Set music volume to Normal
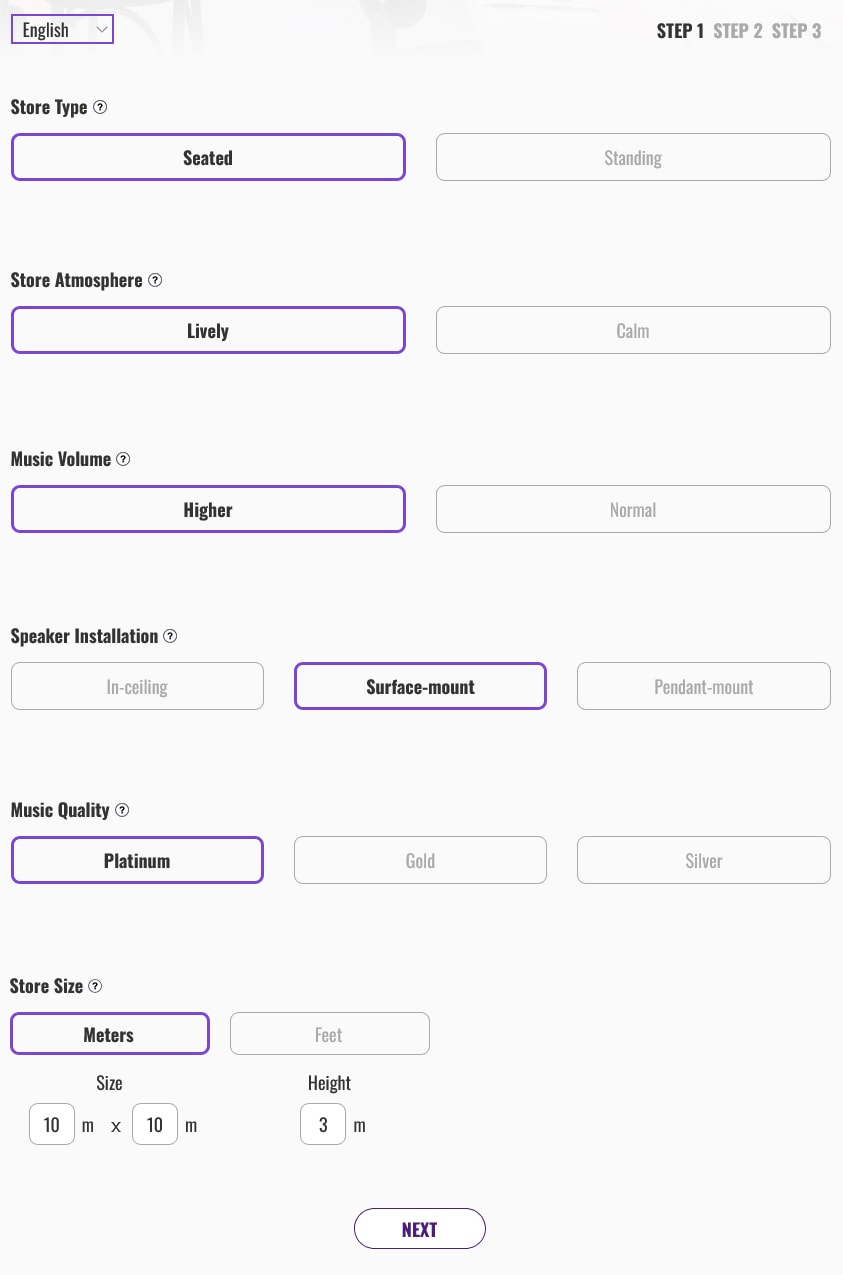 632,509
